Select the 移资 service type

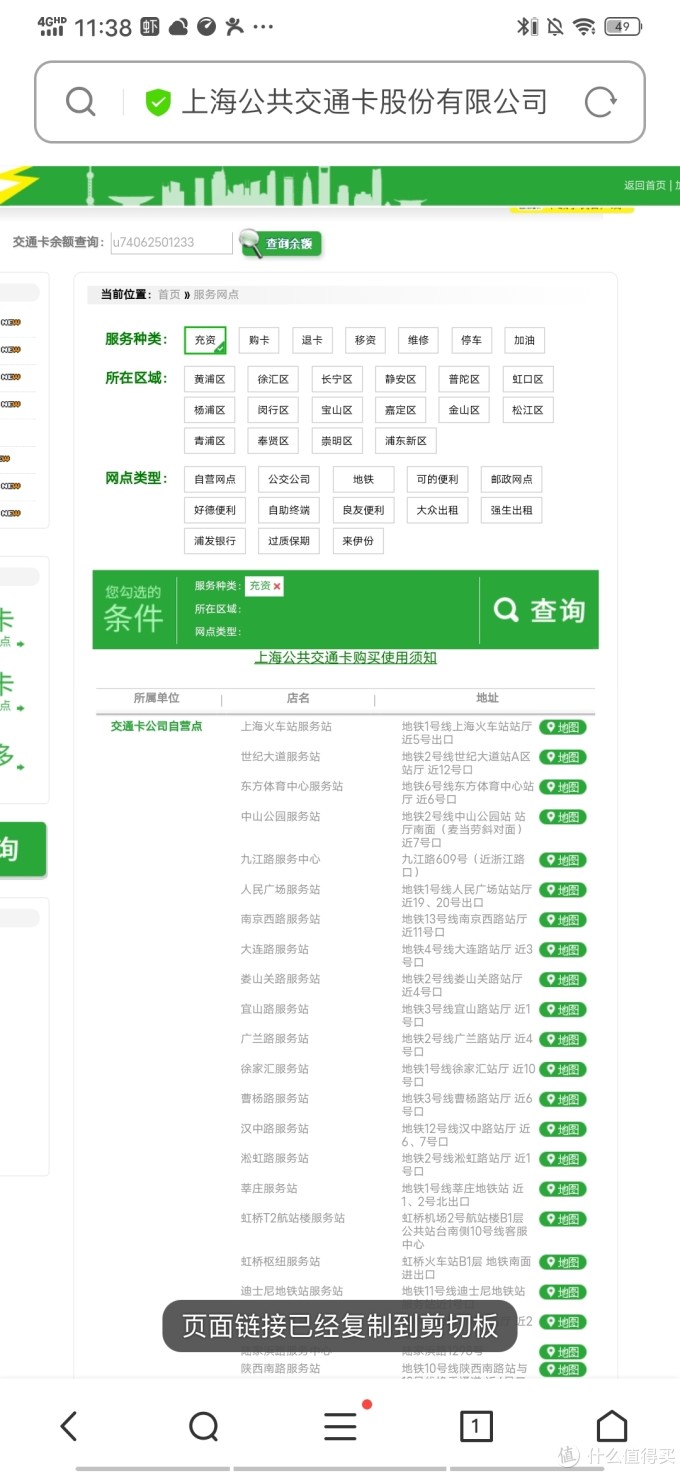(x=365, y=340)
